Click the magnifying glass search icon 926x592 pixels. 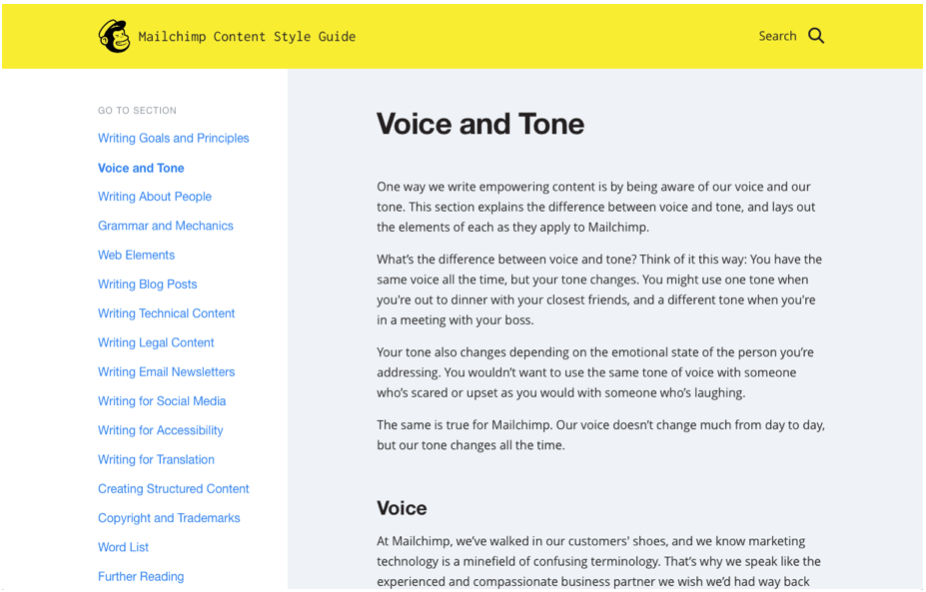[816, 36]
